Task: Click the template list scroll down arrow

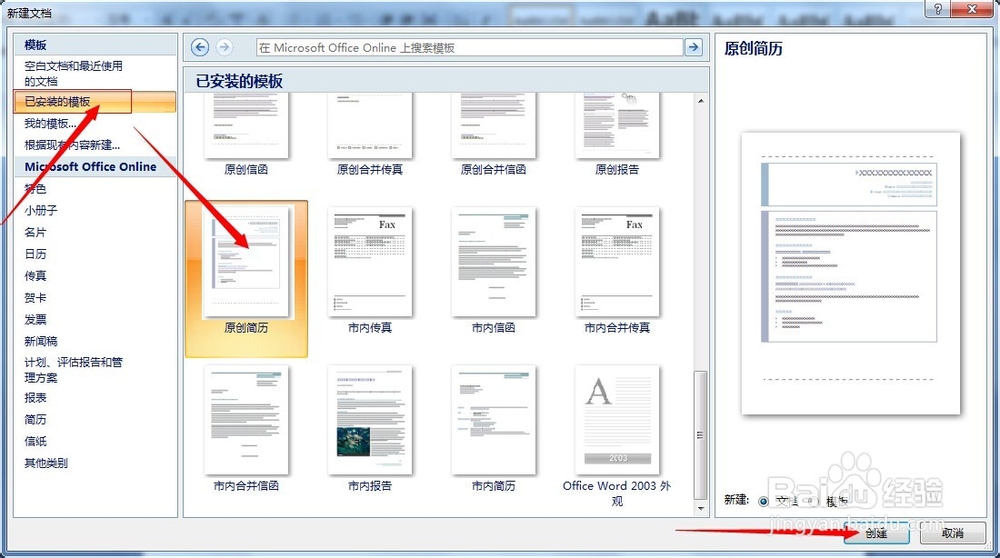Action: [700, 508]
